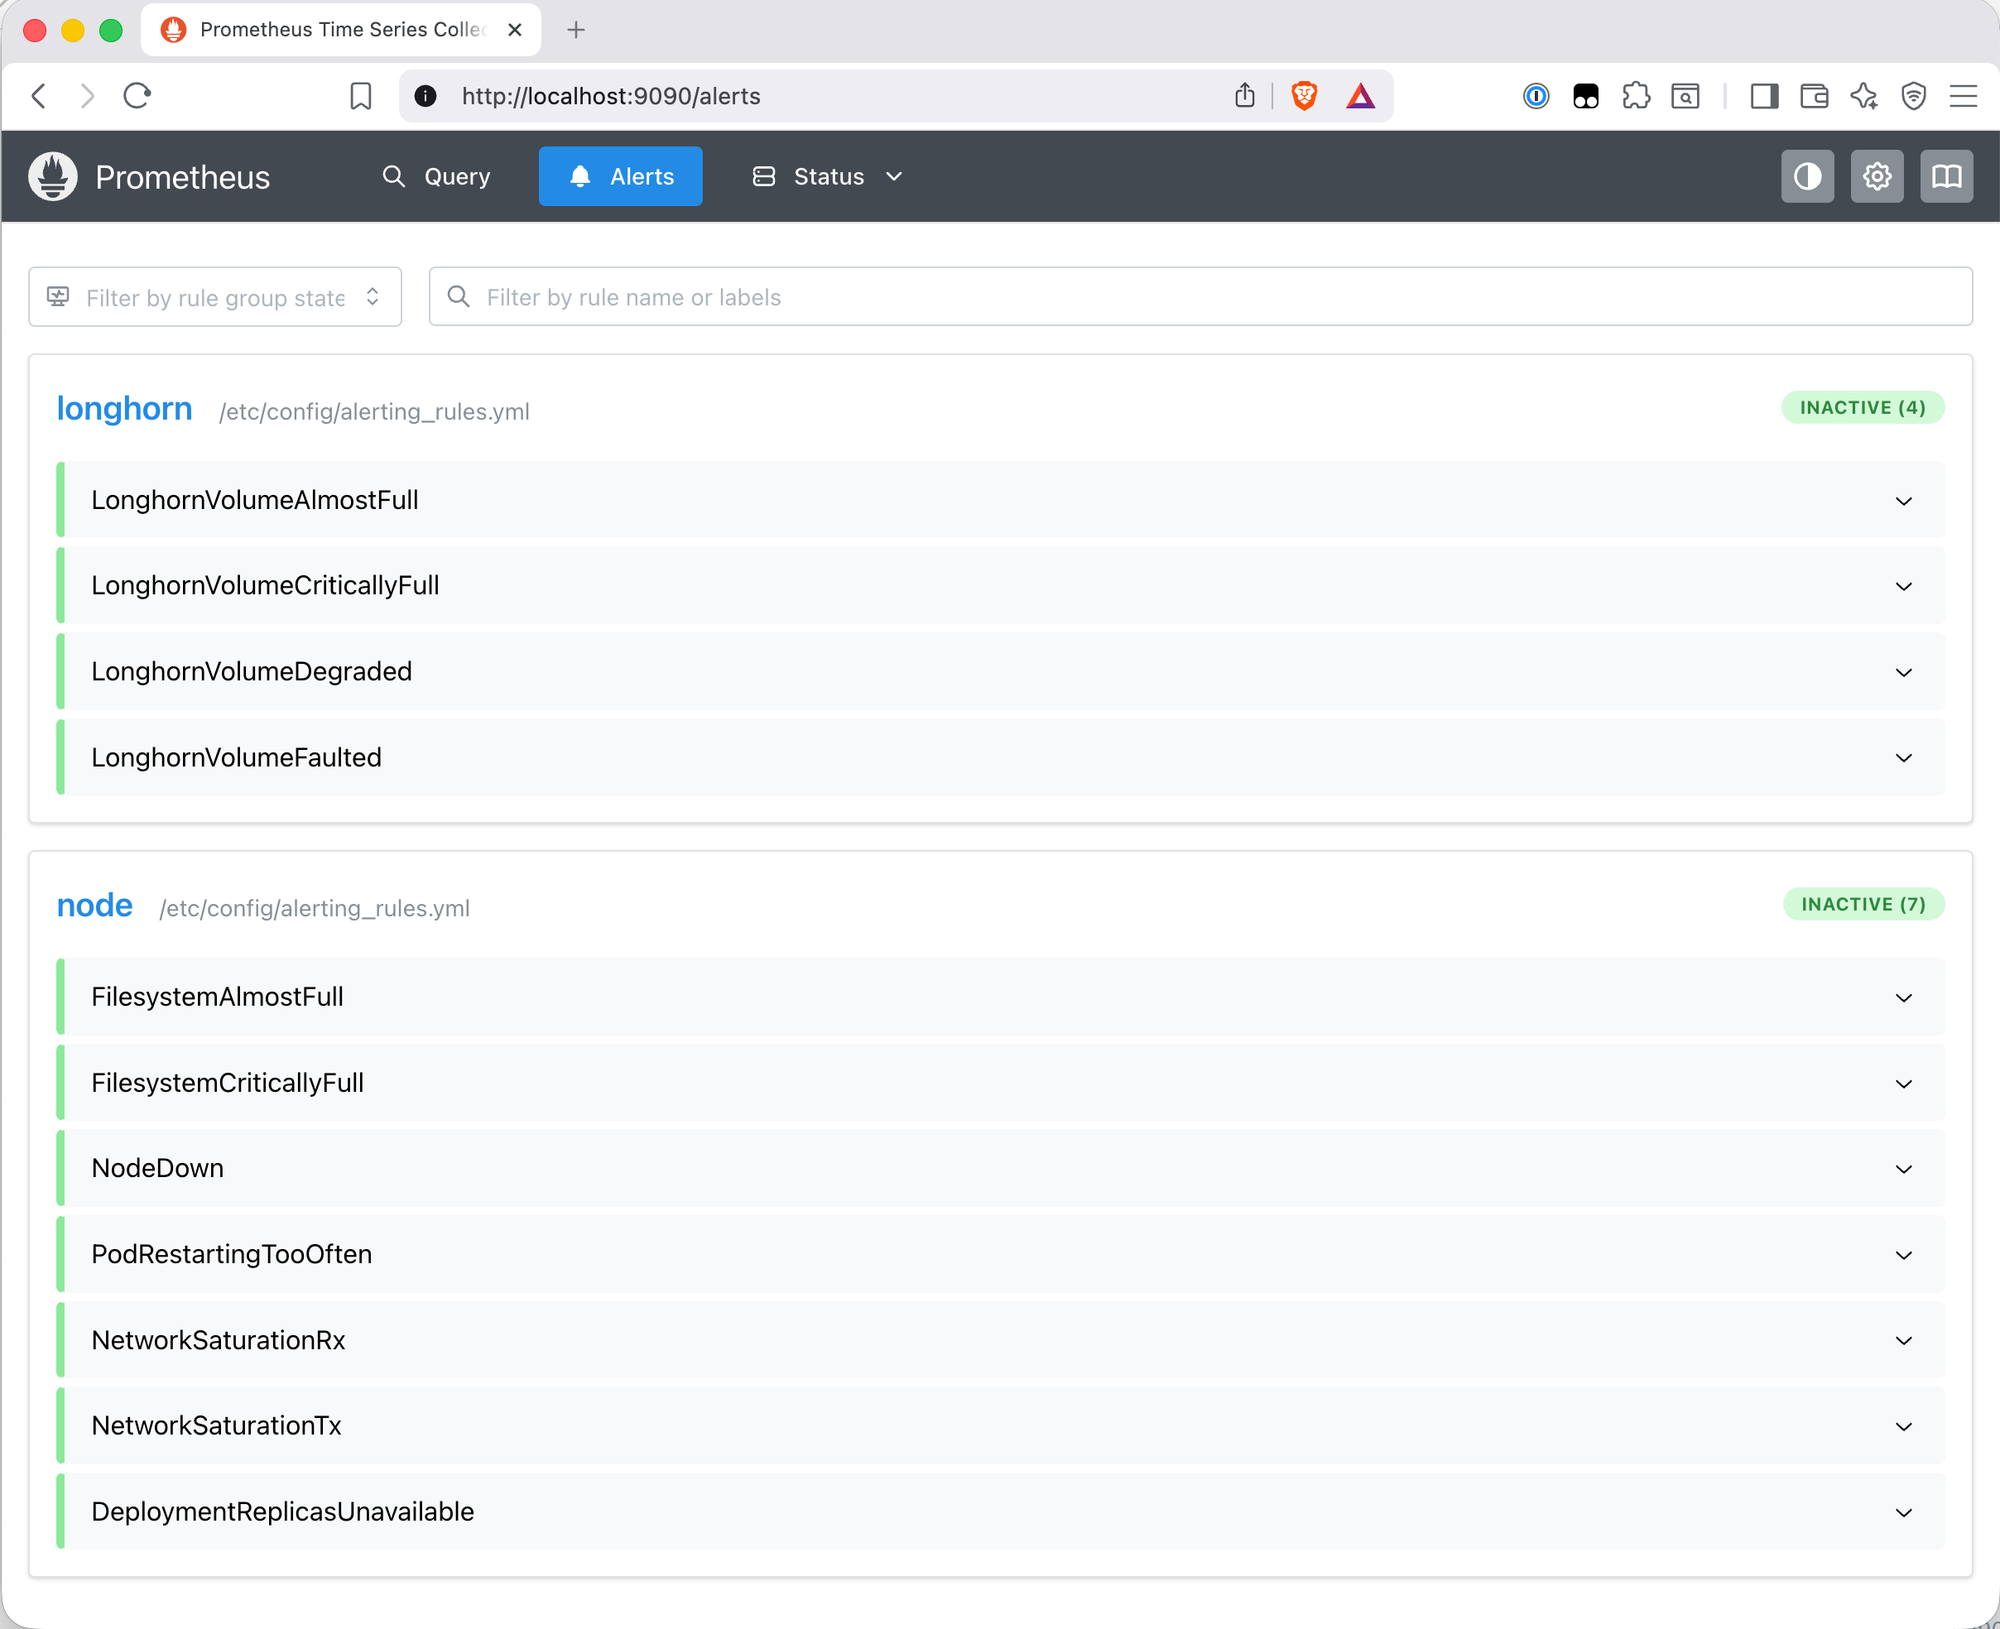
Task: Close the Prometheus browser tab
Action: tap(515, 30)
